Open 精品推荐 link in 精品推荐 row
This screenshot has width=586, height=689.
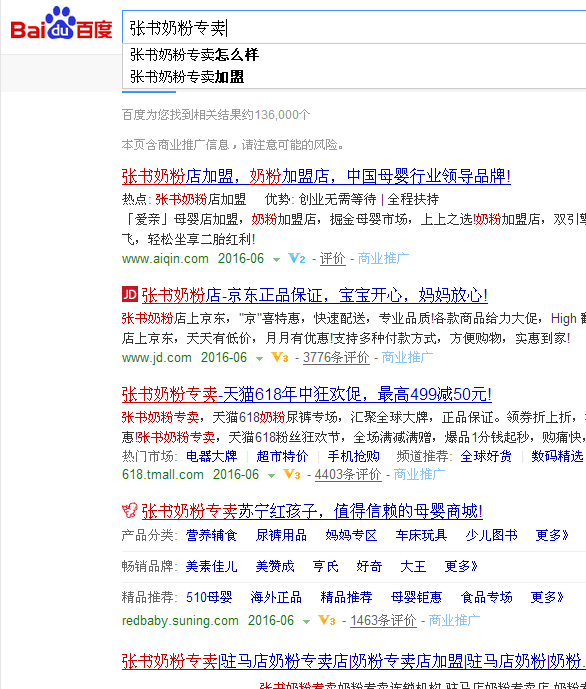346,597
